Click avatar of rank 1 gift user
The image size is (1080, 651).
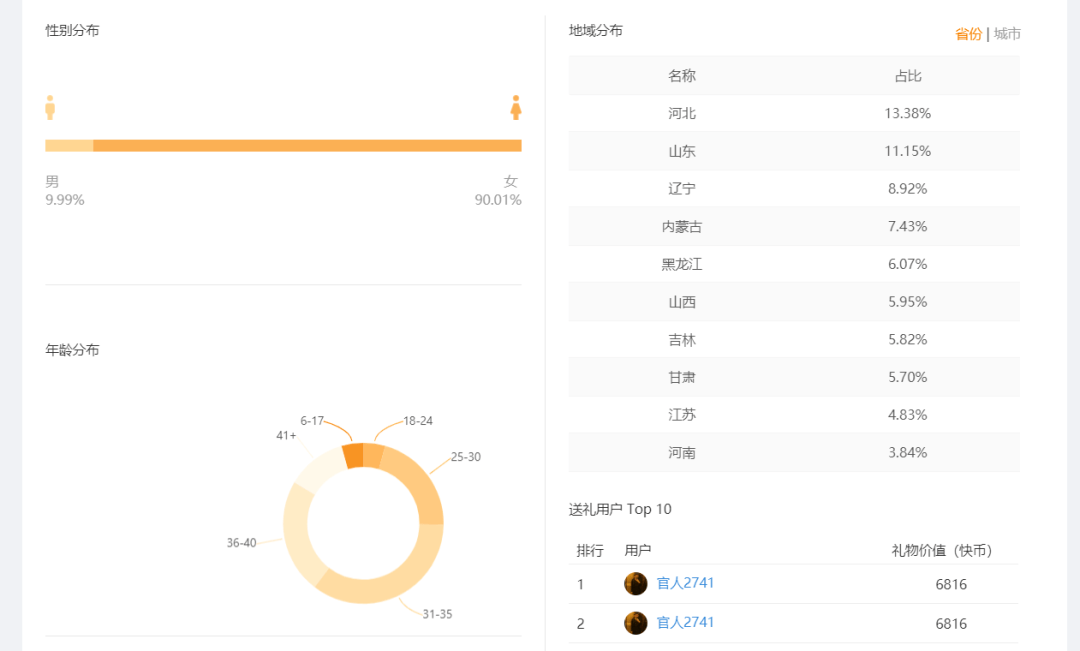(636, 584)
